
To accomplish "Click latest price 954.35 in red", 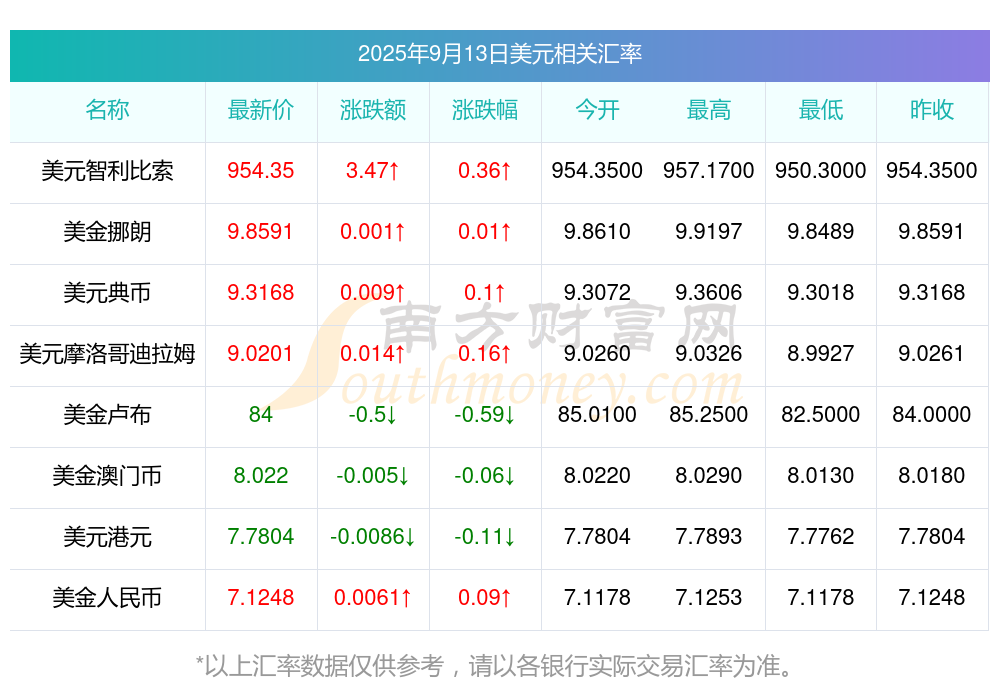I will click(261, 170).
